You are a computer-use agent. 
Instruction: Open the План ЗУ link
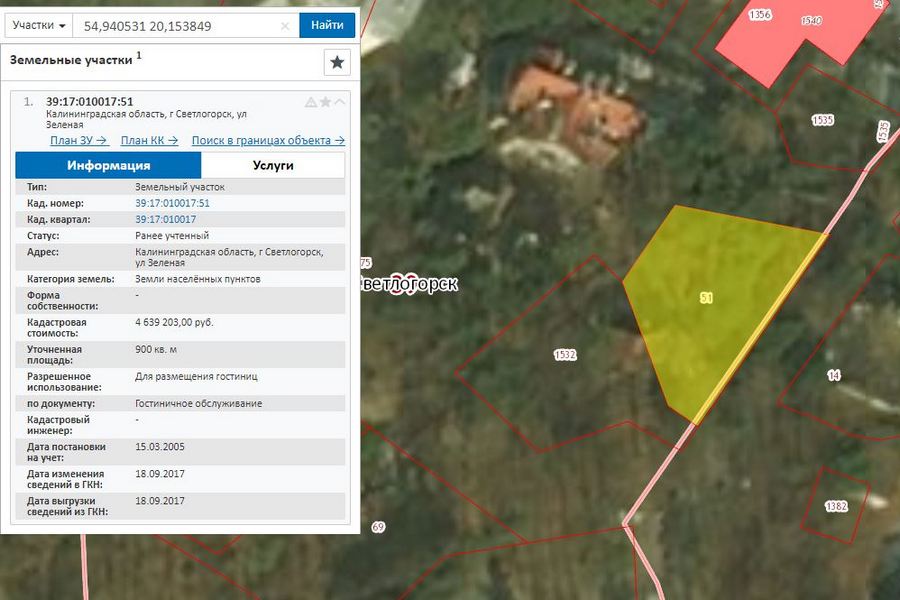coord(78,141)
